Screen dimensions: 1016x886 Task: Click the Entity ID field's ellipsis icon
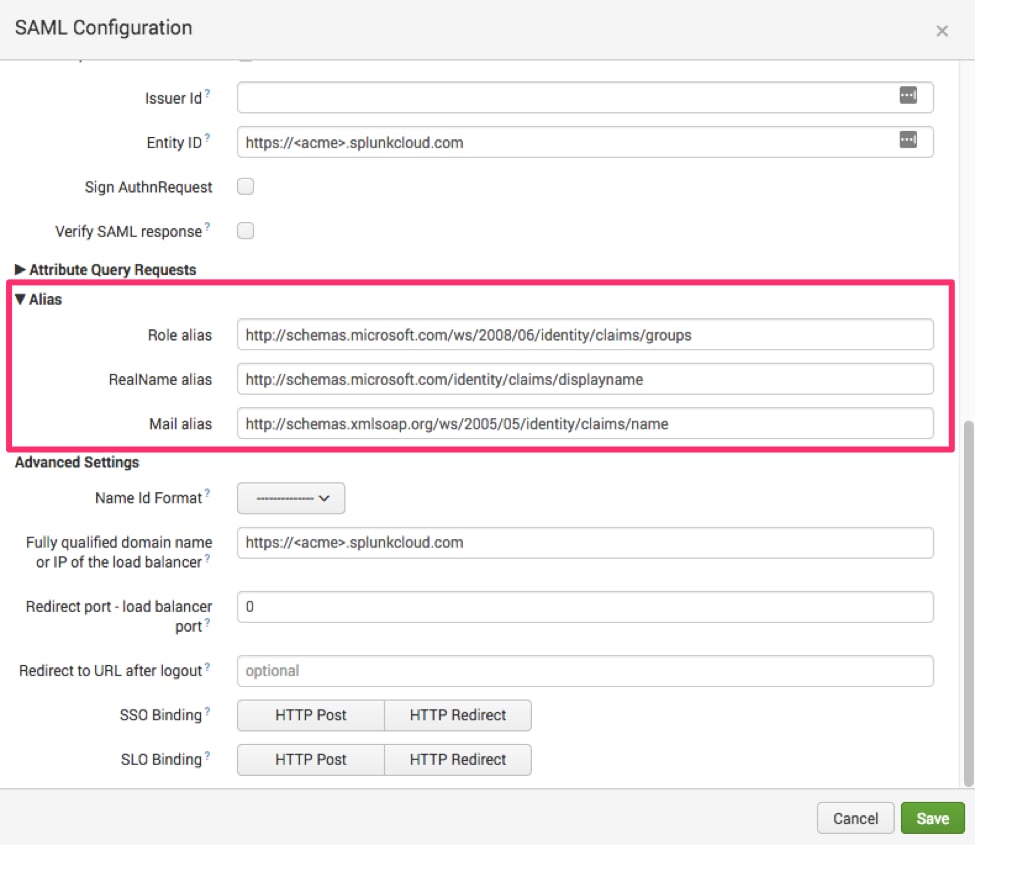(x=908, y=139)
